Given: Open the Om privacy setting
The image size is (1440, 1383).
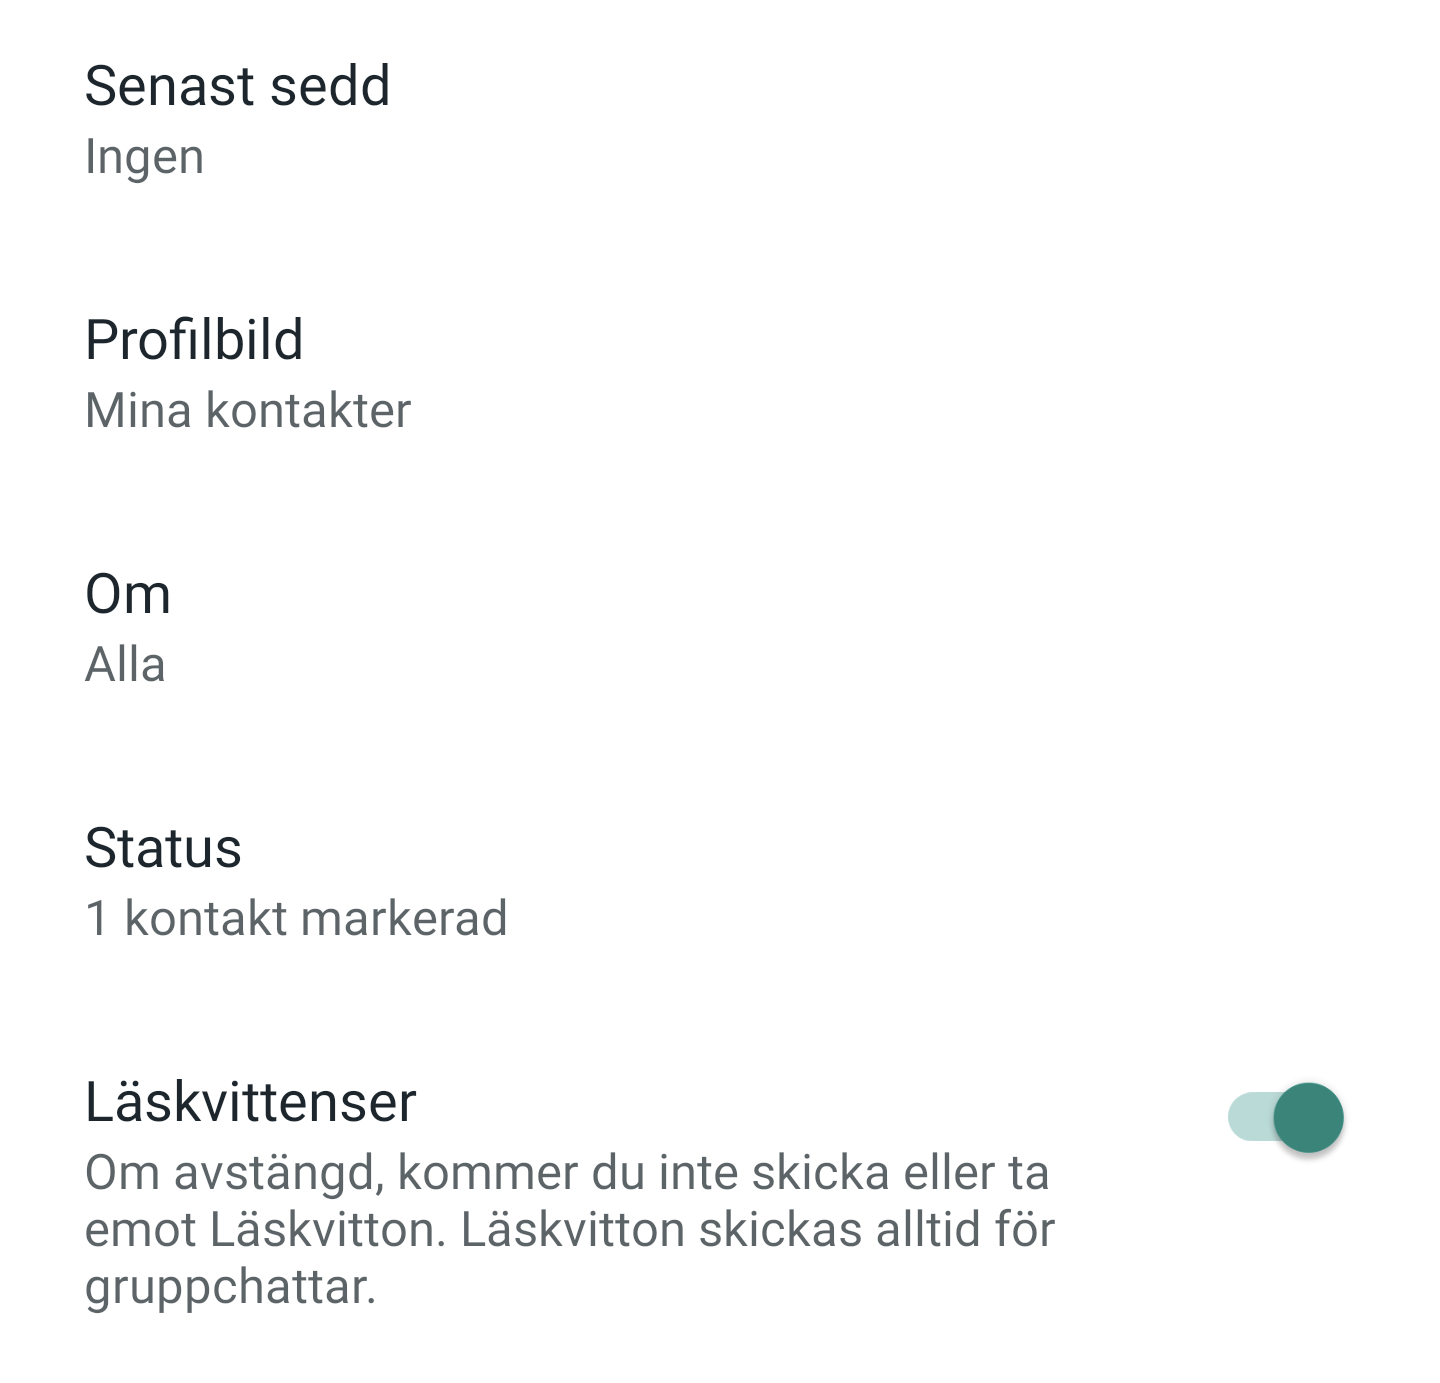Looking at the screenshot, I should point(720,628).
